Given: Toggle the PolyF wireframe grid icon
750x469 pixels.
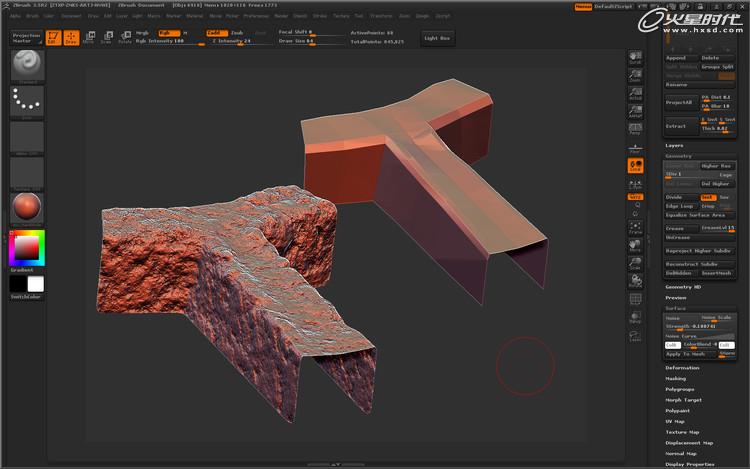Looking at the screenshot, I should [635, 299].
